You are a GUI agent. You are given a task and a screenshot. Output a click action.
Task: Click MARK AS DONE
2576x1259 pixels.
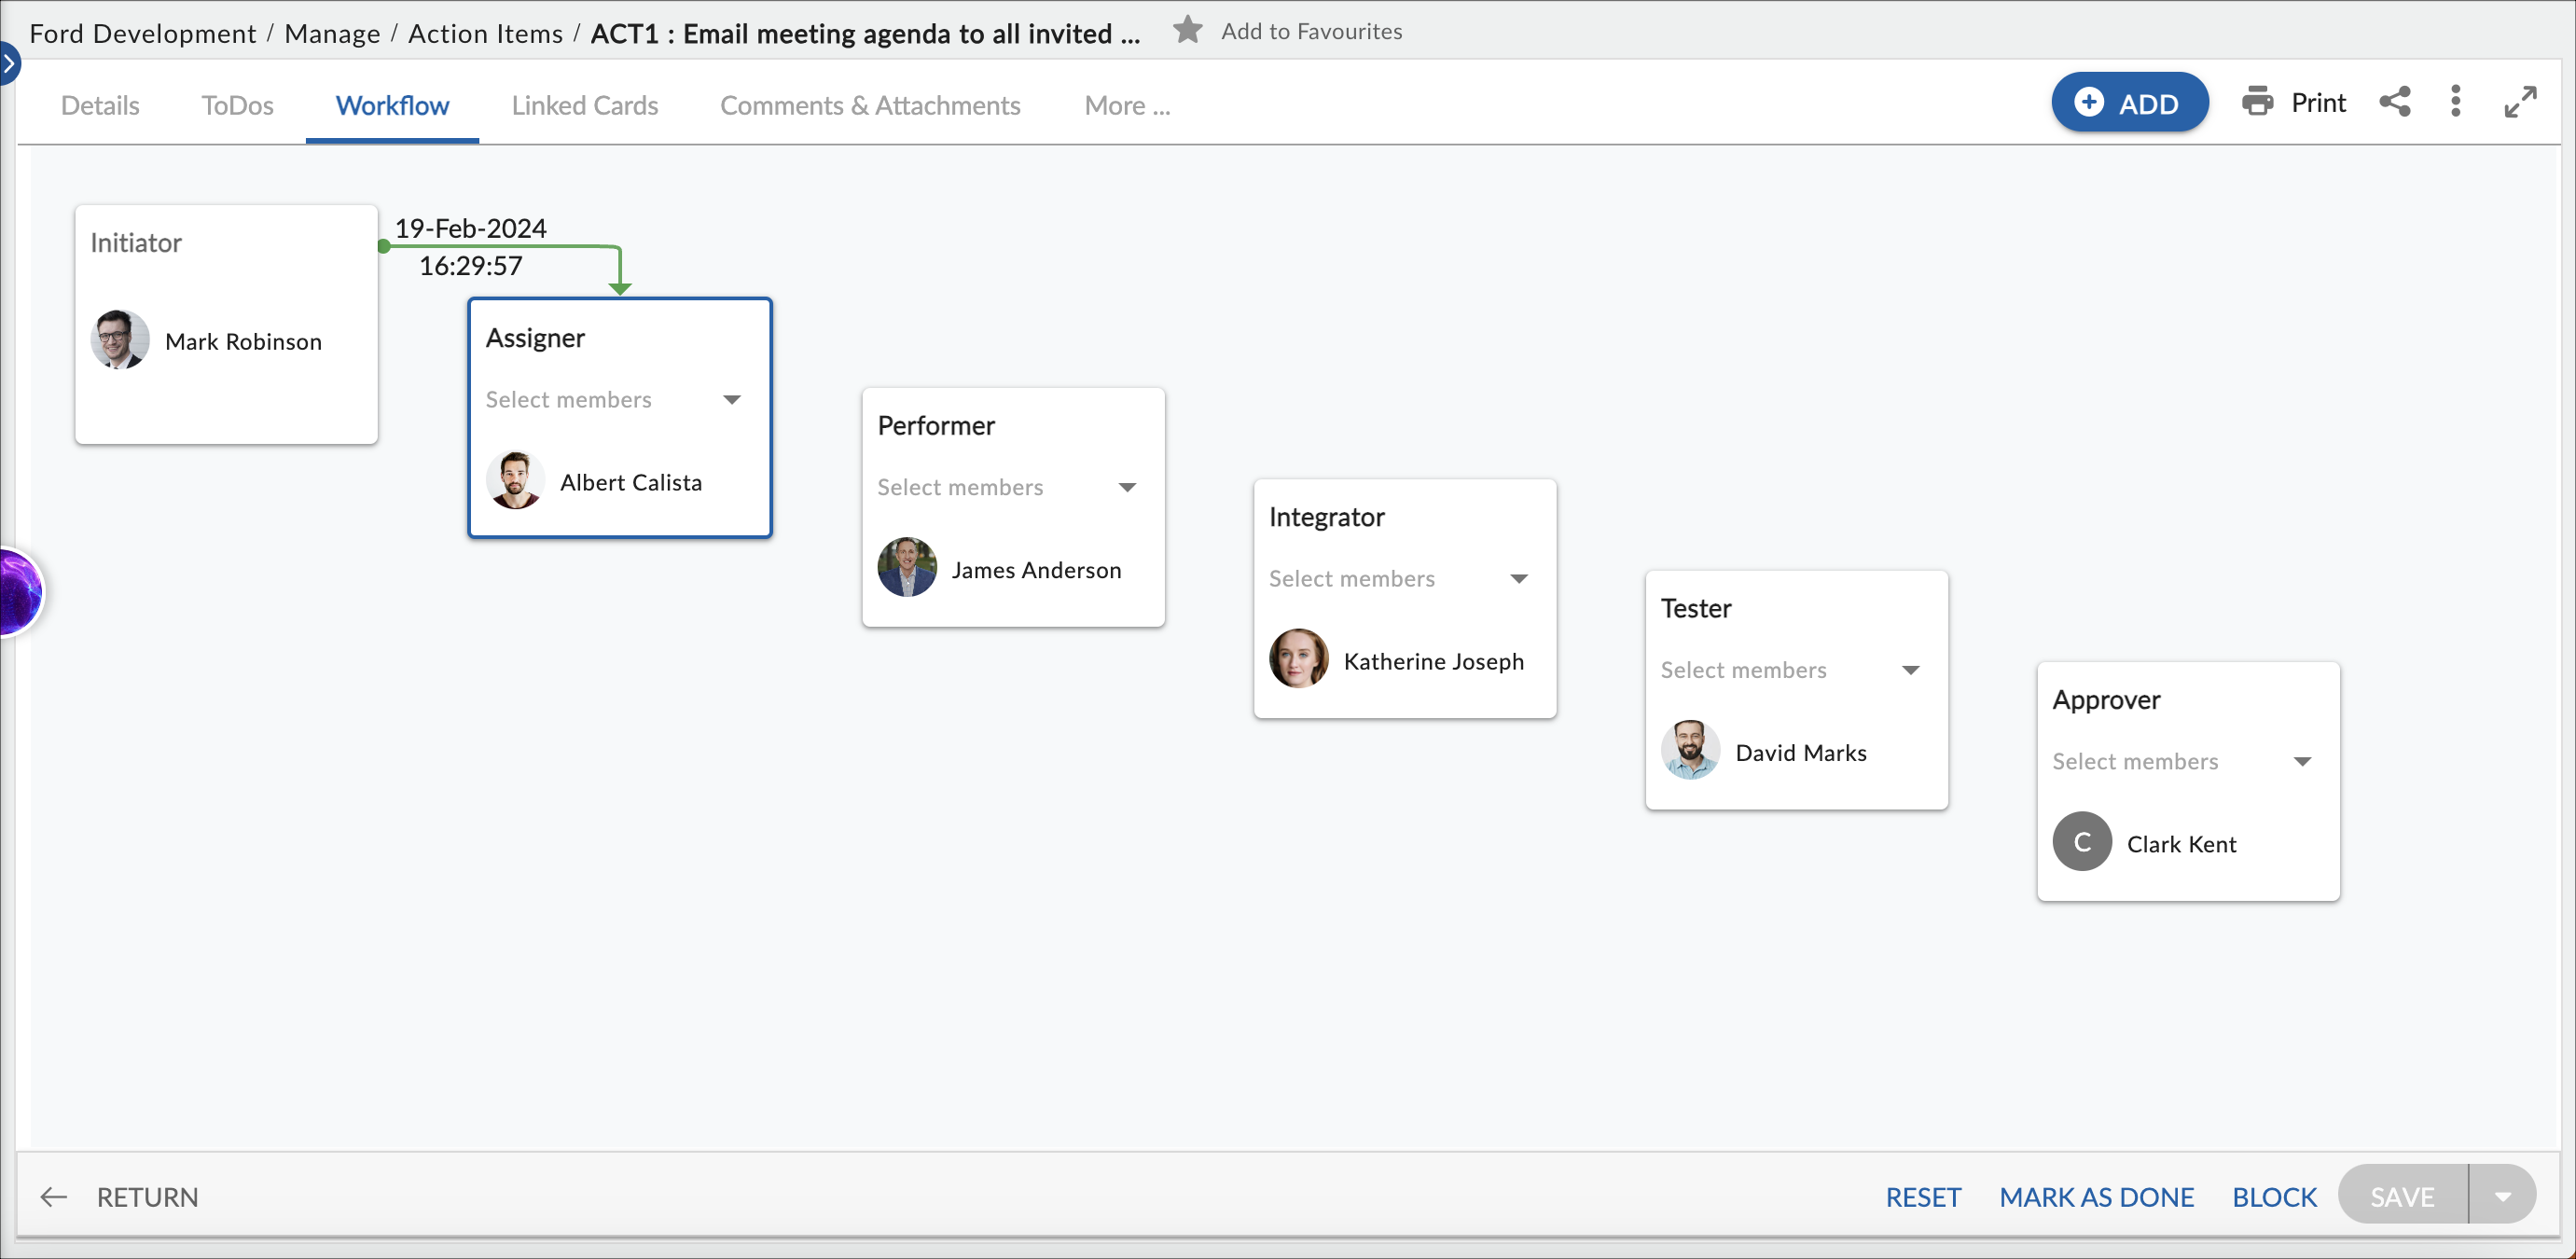[2096, 1196]
